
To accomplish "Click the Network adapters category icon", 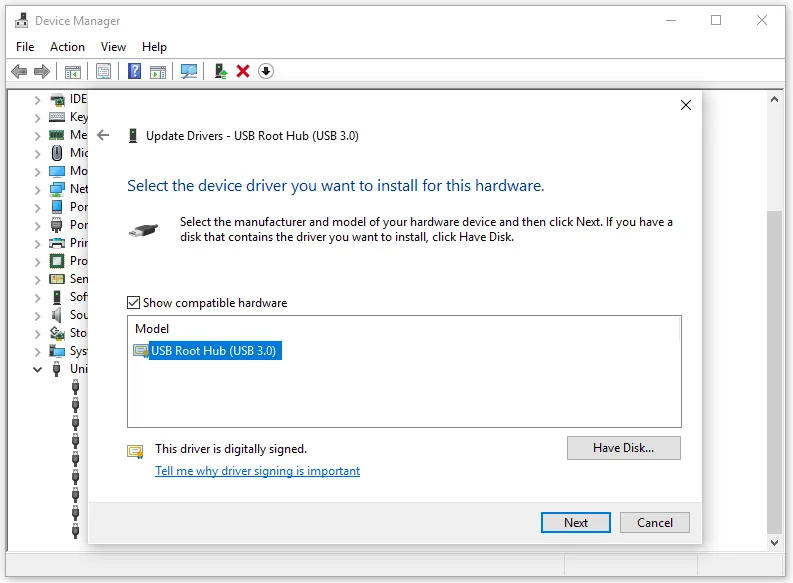I will point(57,189).
